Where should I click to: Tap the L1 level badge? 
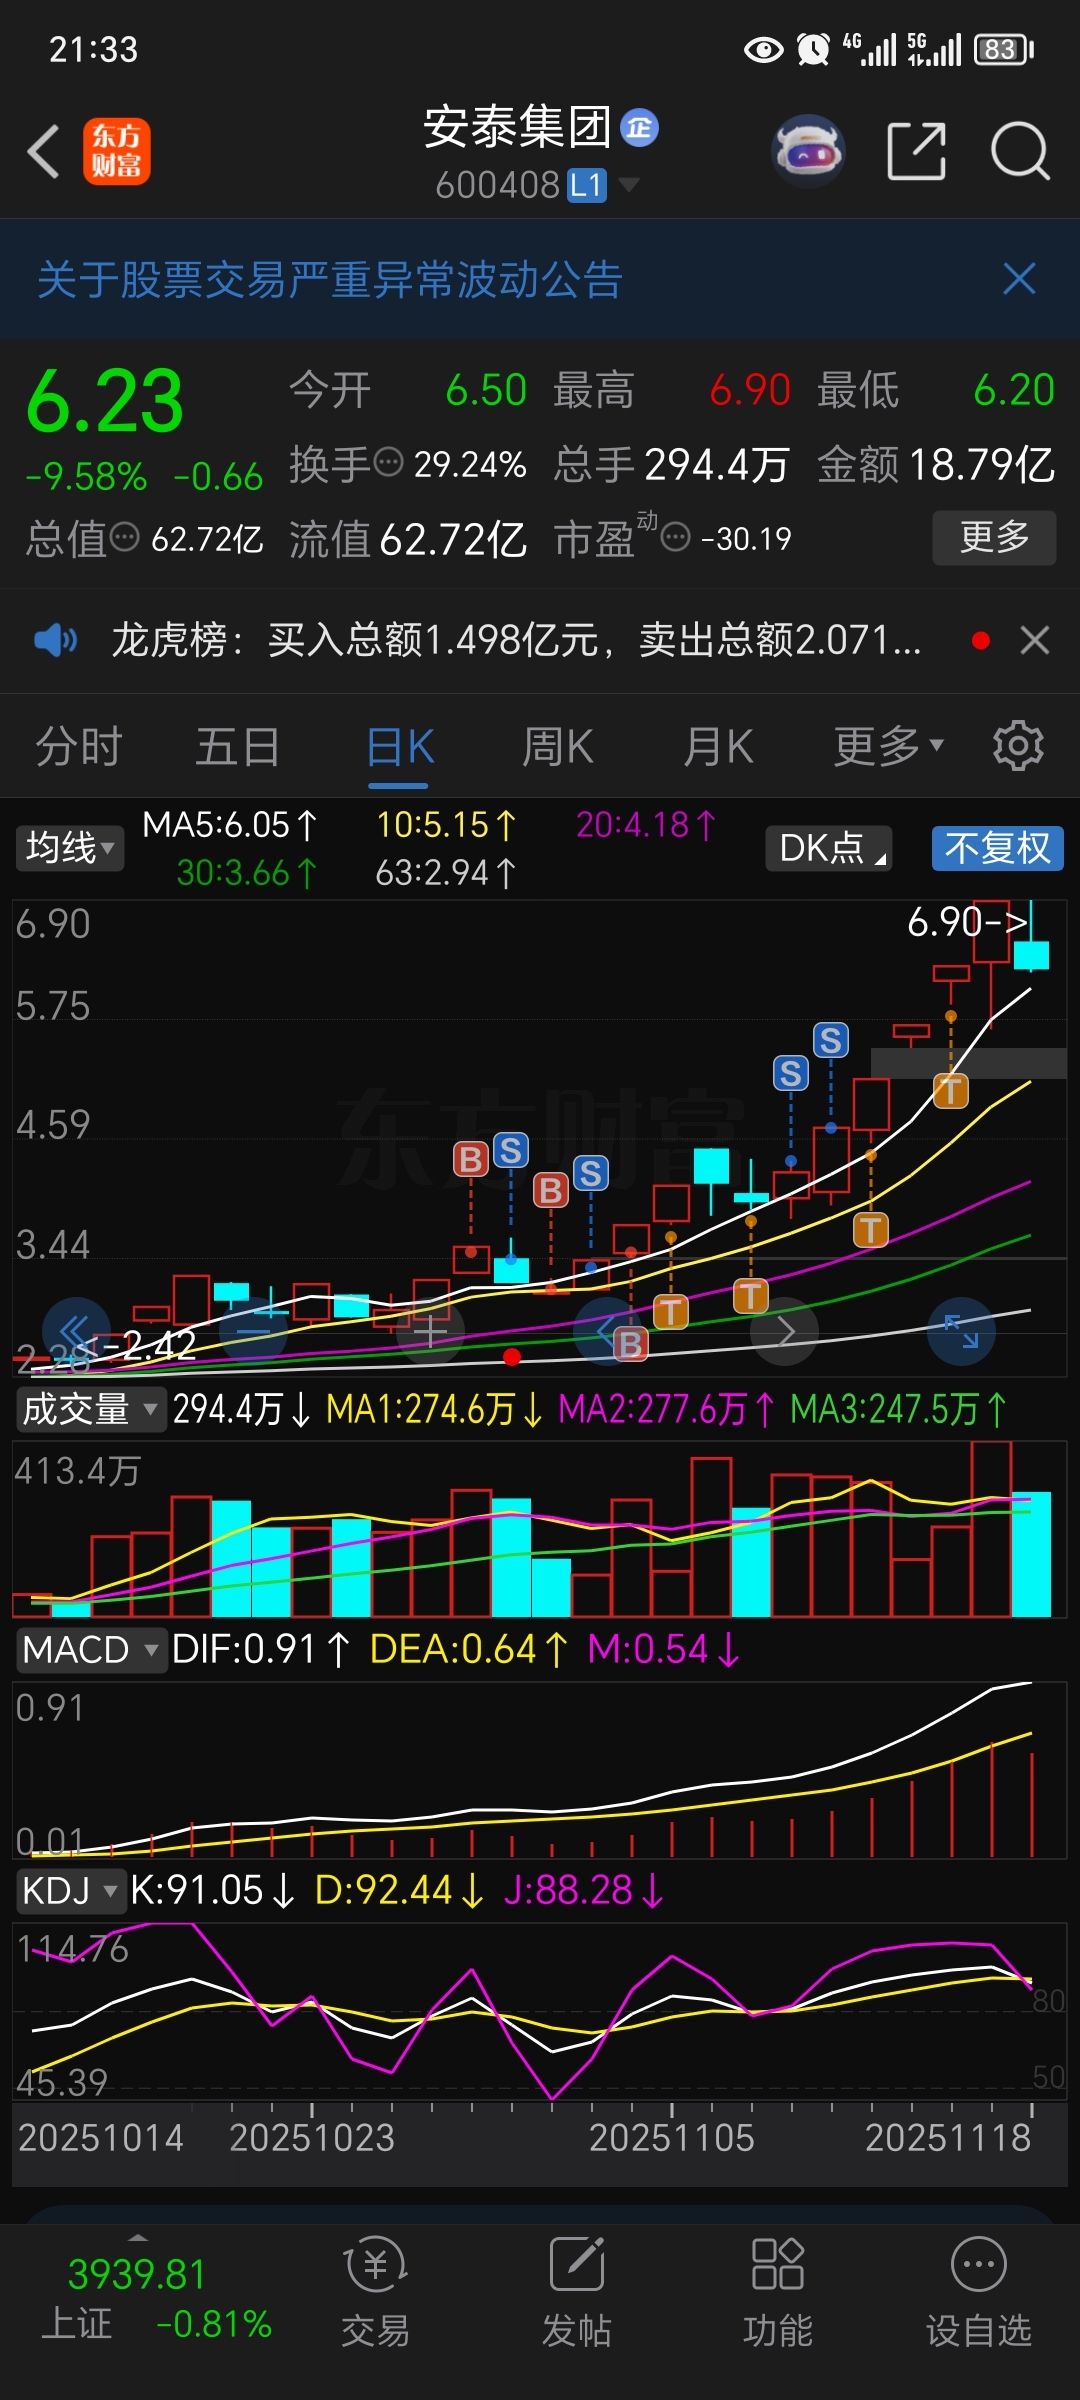587,185
